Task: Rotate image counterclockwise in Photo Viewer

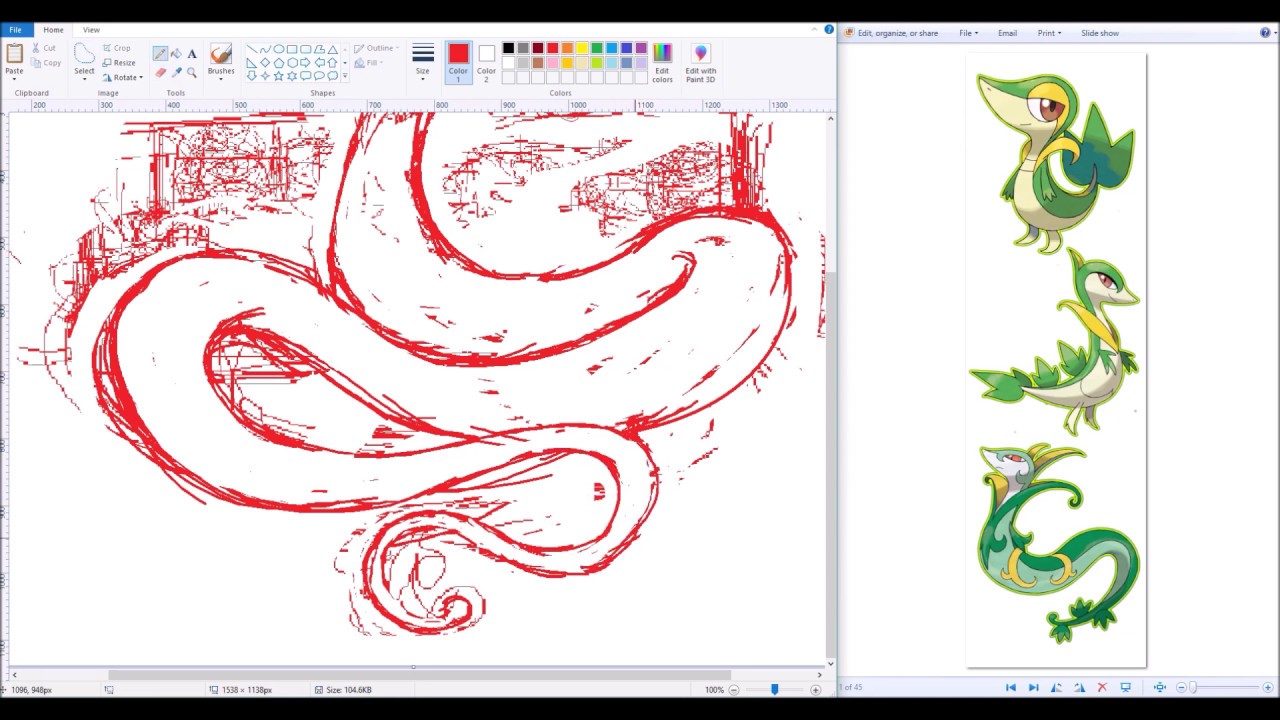Action: tap(1057, 687)
